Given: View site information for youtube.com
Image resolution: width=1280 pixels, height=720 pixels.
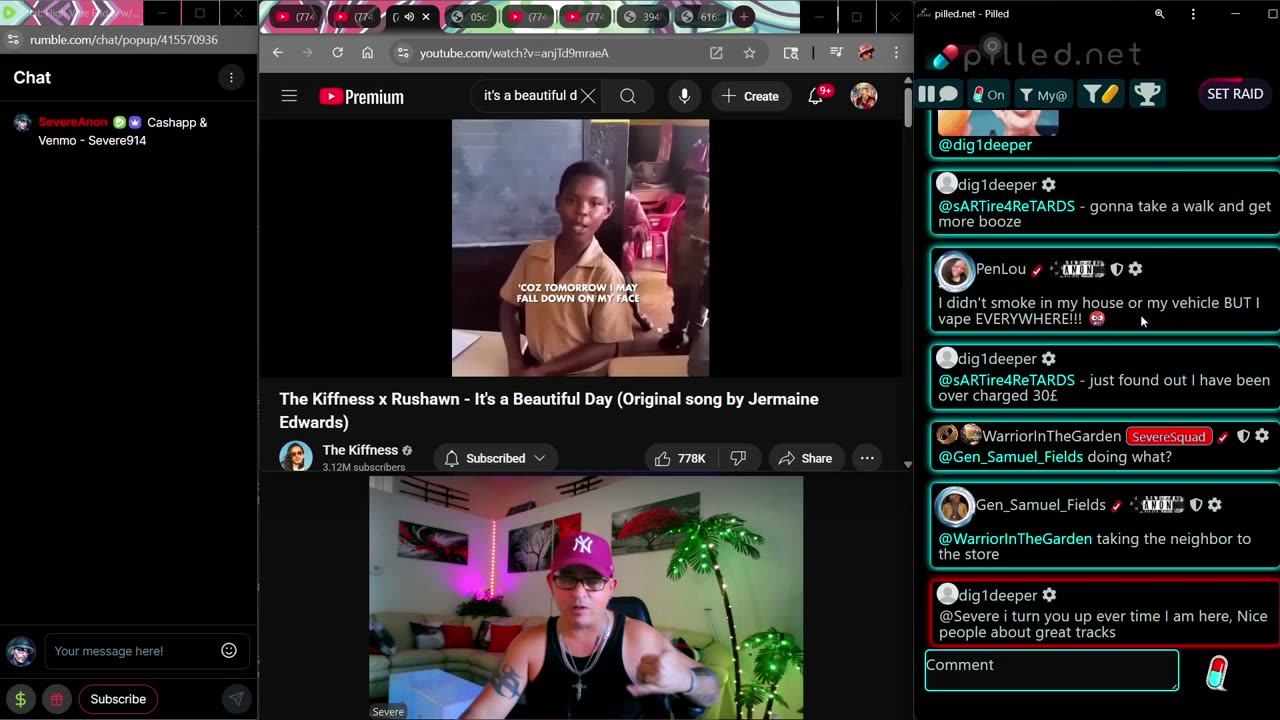Looking at the screenshot, I should (402, 53).
